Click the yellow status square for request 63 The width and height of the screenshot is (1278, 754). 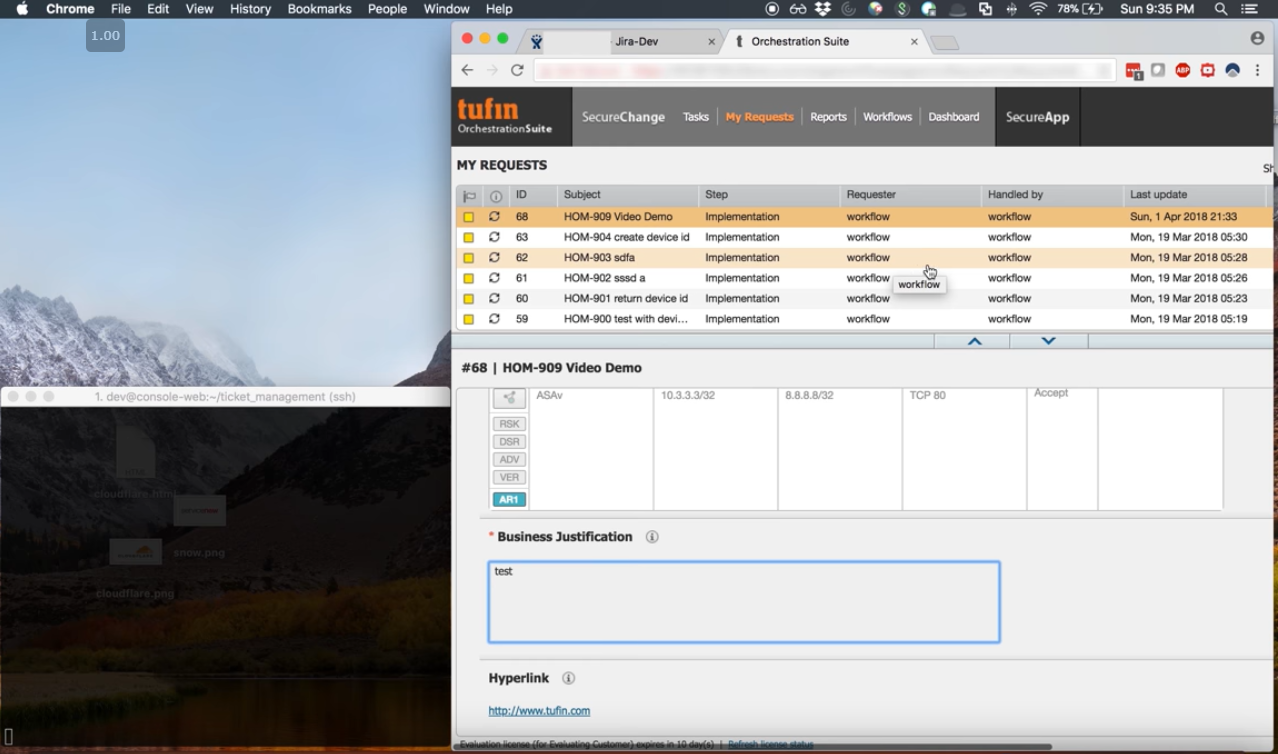(468, 237)
